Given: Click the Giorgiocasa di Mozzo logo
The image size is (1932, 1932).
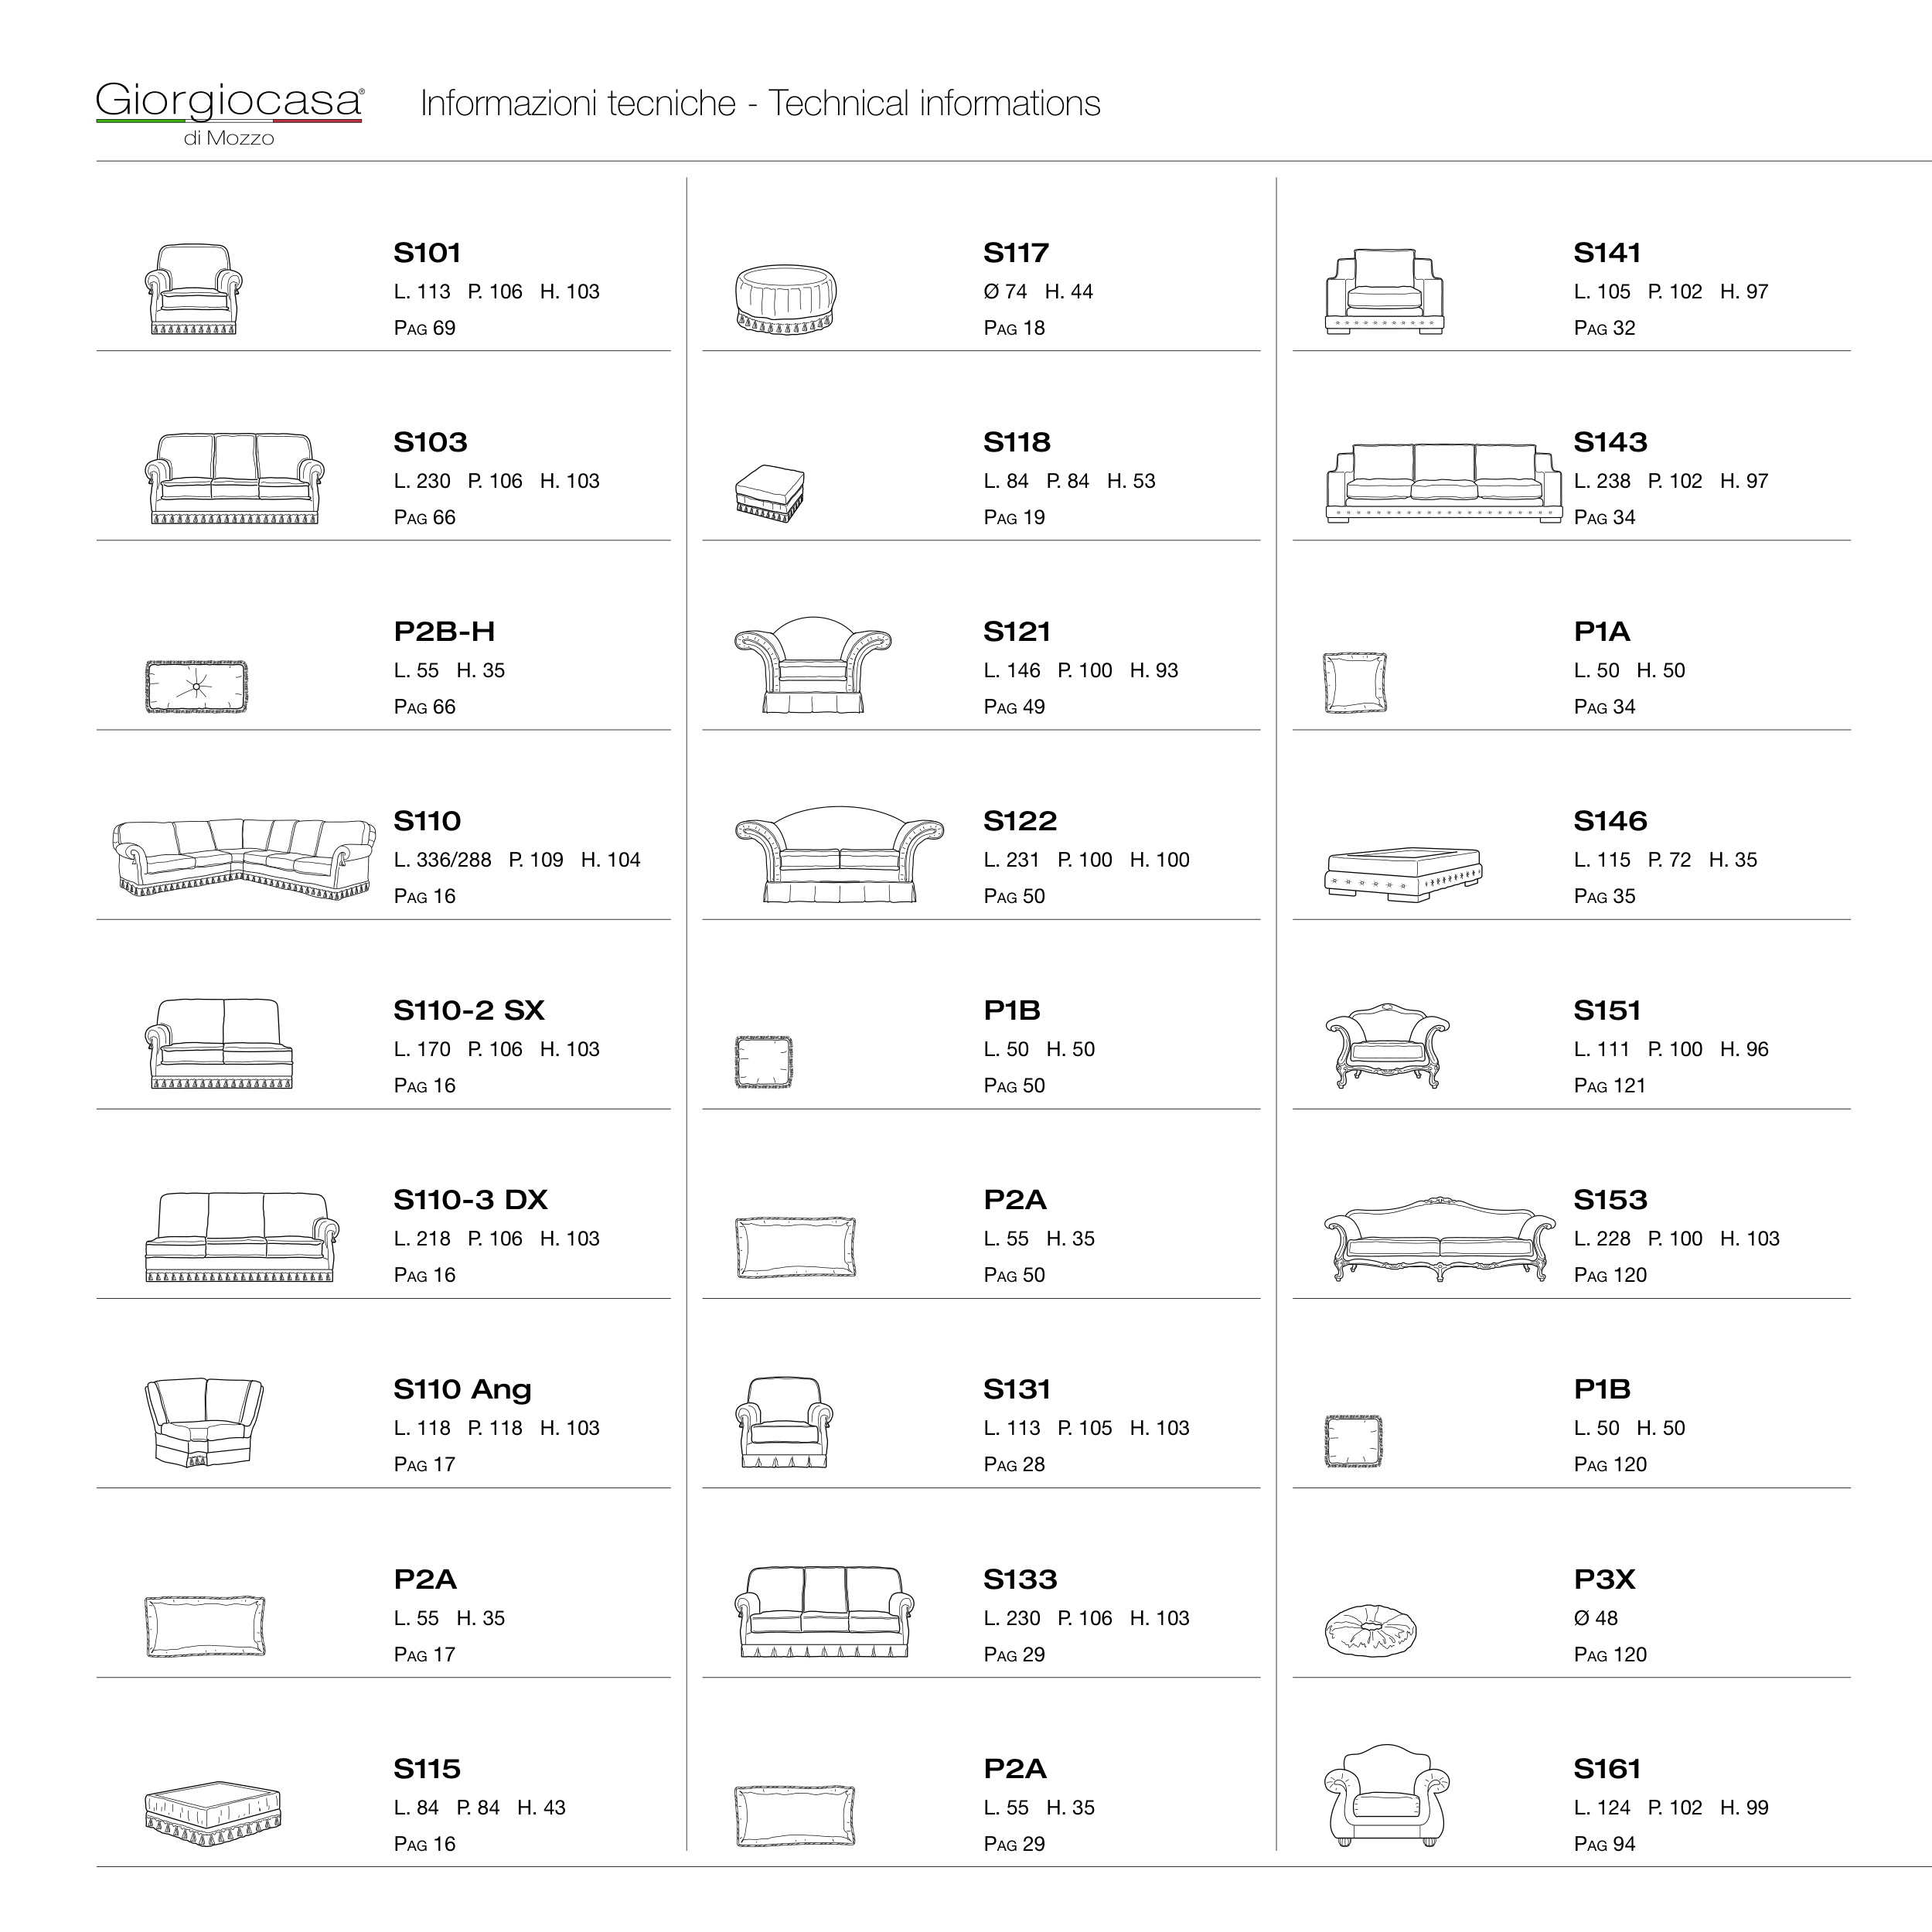Looking at the screenshot, I should point(230,113).
